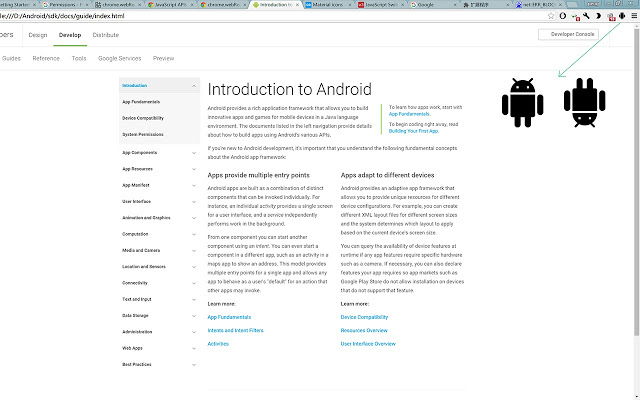Close the Material icons tab
This screenshot has width=640, height=400.
[350, 5]
